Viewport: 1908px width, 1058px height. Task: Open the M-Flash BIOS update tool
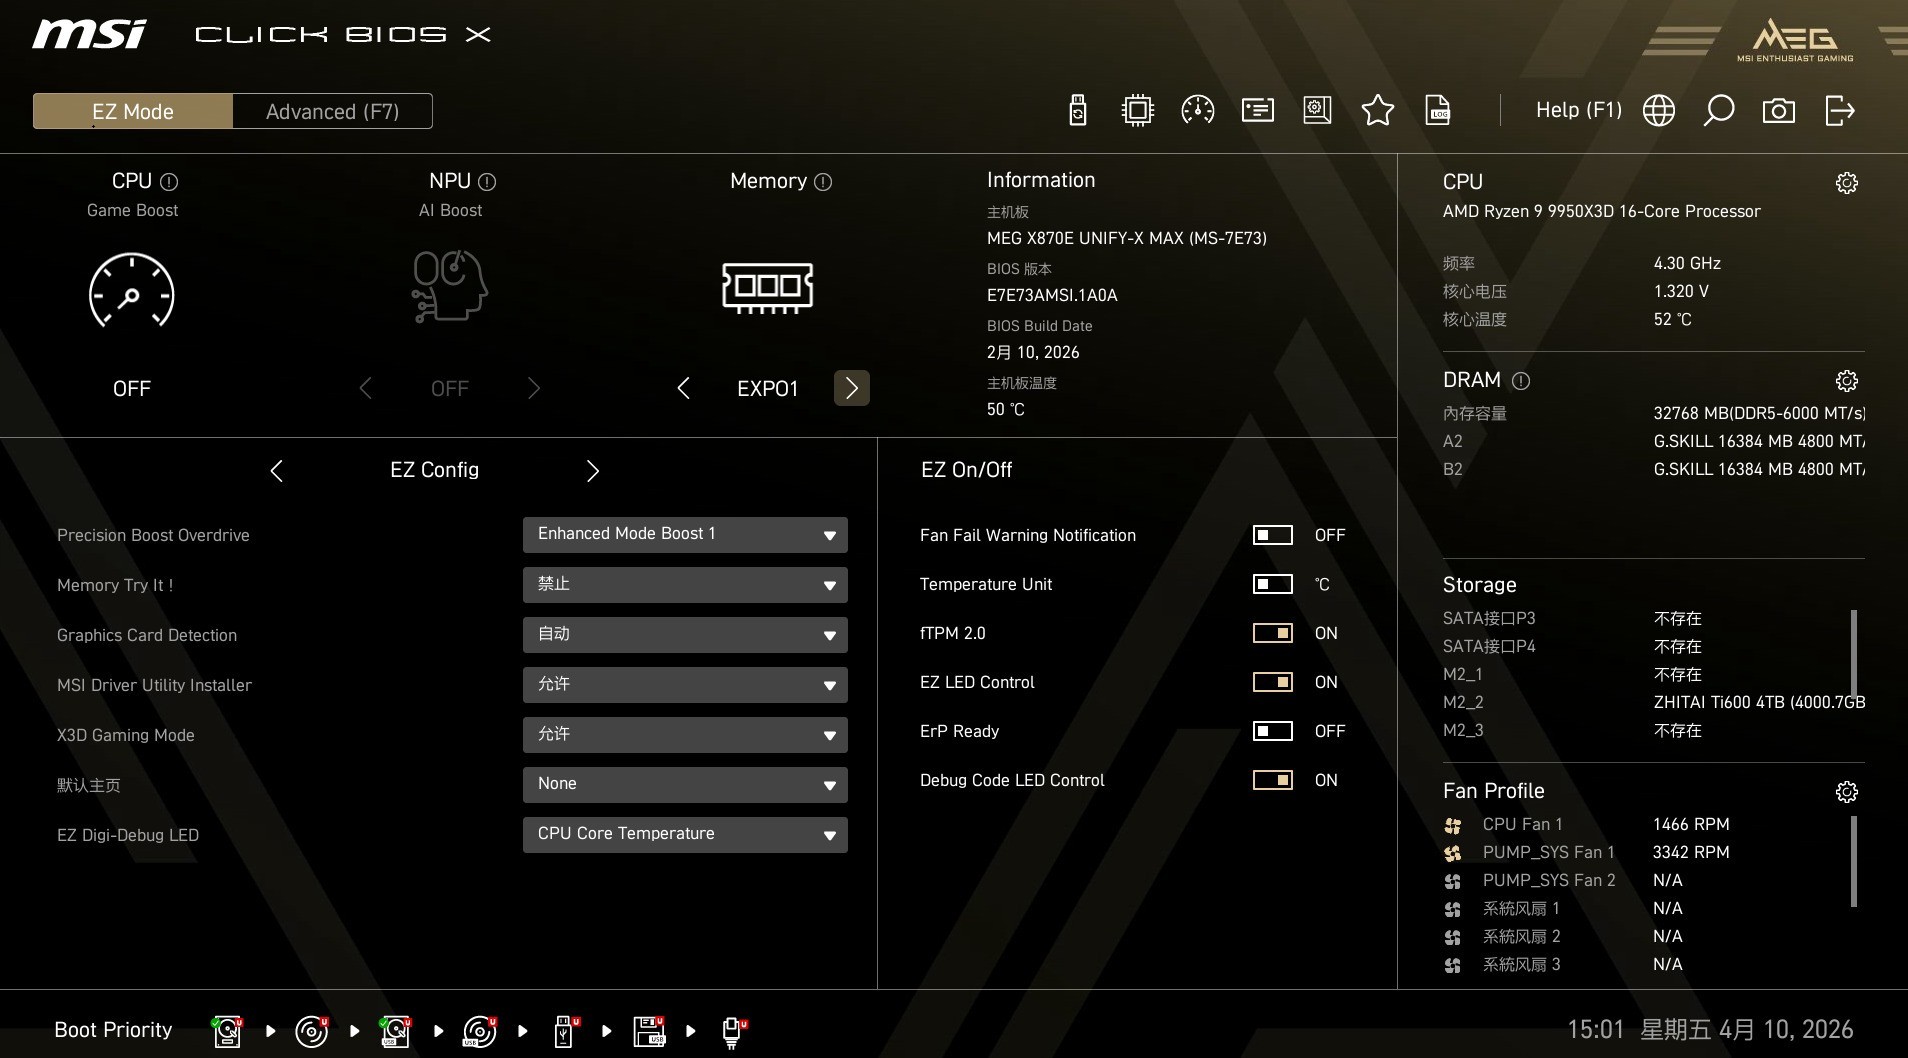pyautogui.click(x=1076, y=110)
